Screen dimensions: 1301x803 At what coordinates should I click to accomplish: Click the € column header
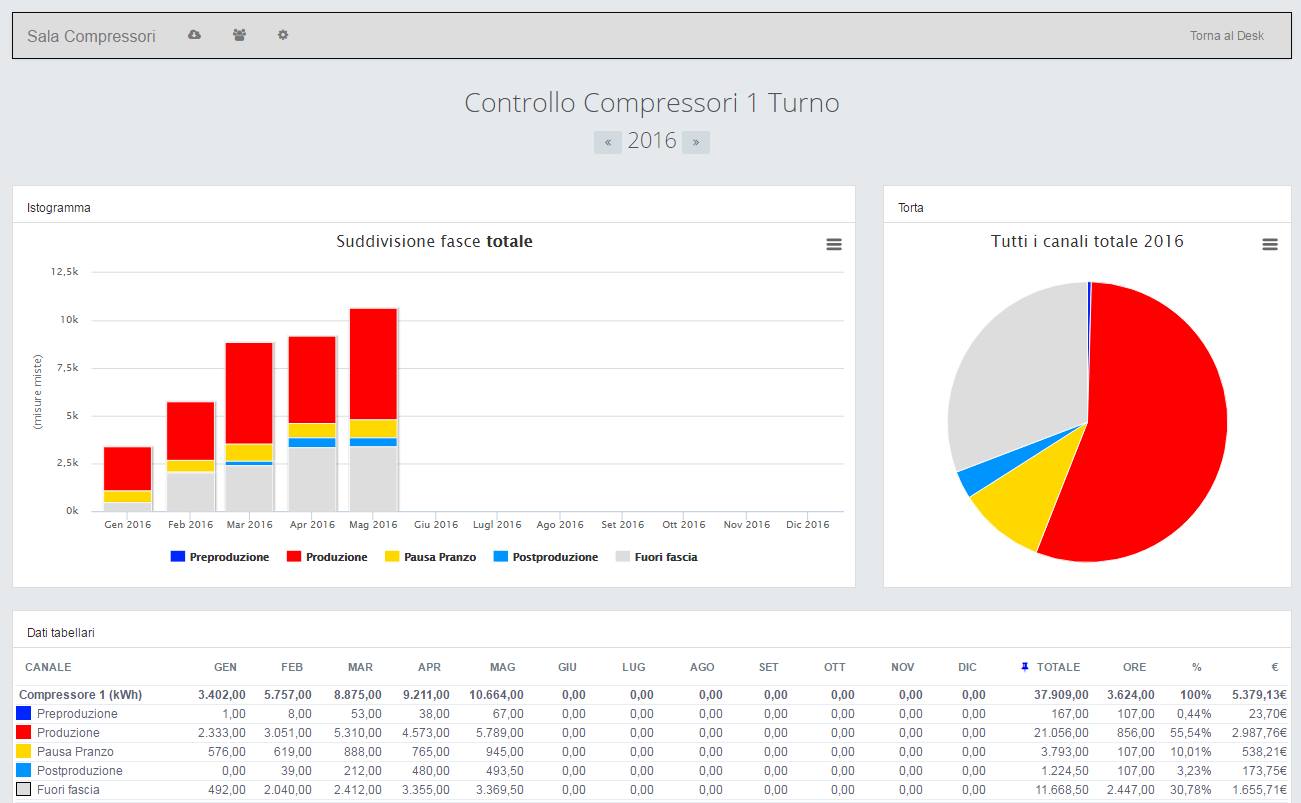(x=1275, y=667)
